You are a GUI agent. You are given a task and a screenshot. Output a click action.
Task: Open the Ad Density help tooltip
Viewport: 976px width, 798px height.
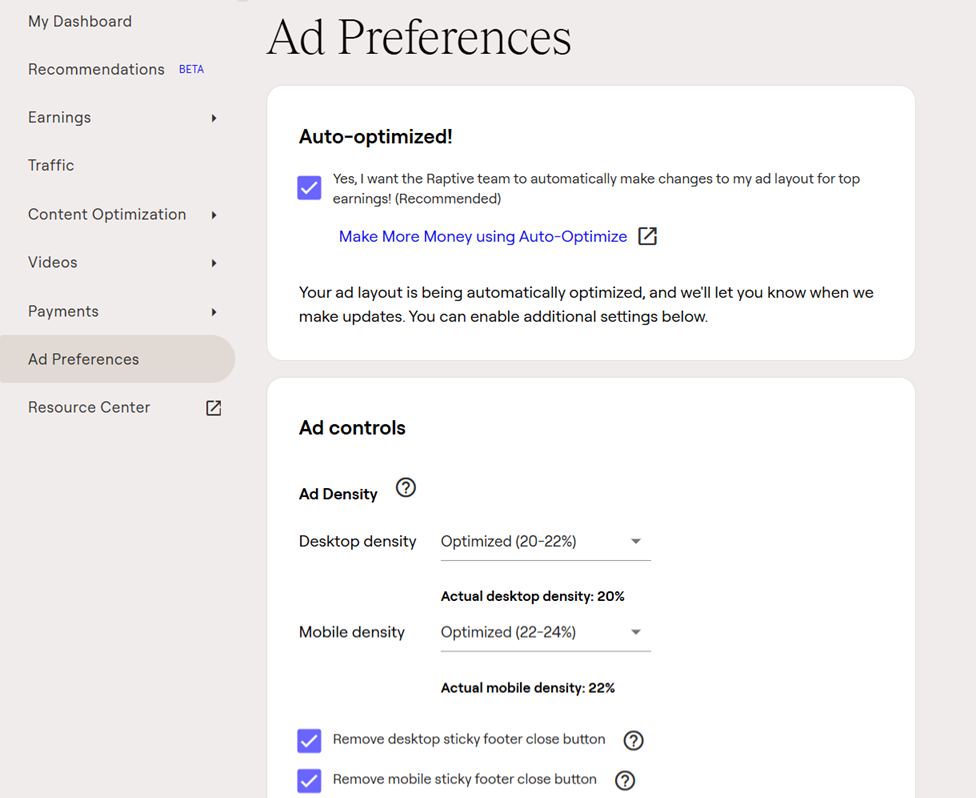tap(405, 487)
